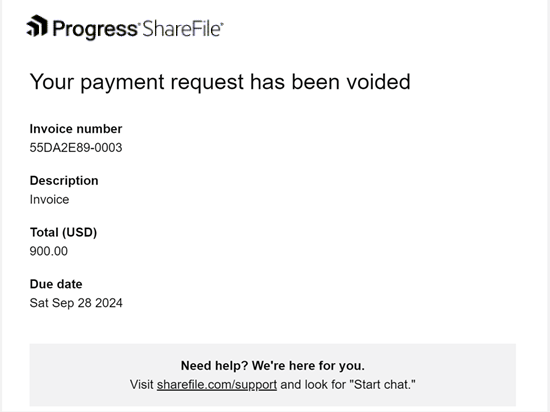Image resolution: width=550 pixels, height=412 pixels.
Task: Click the Sat Sep 28 2024 date
Action: point(76,303)
